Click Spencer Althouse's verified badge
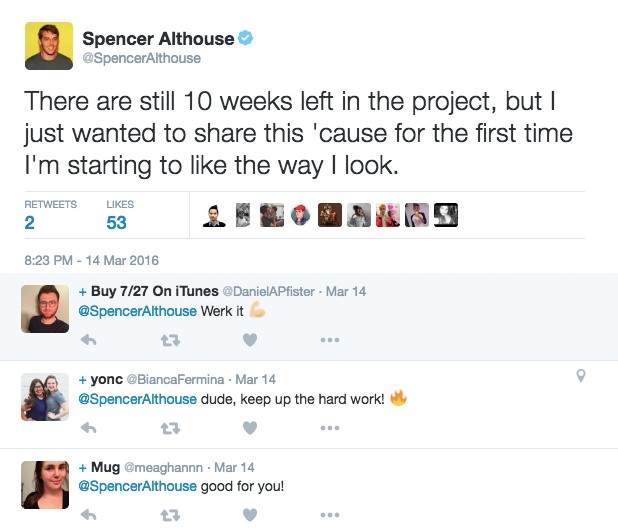The height and width of the screenshot is (530, 618). [x=245, y=39]
